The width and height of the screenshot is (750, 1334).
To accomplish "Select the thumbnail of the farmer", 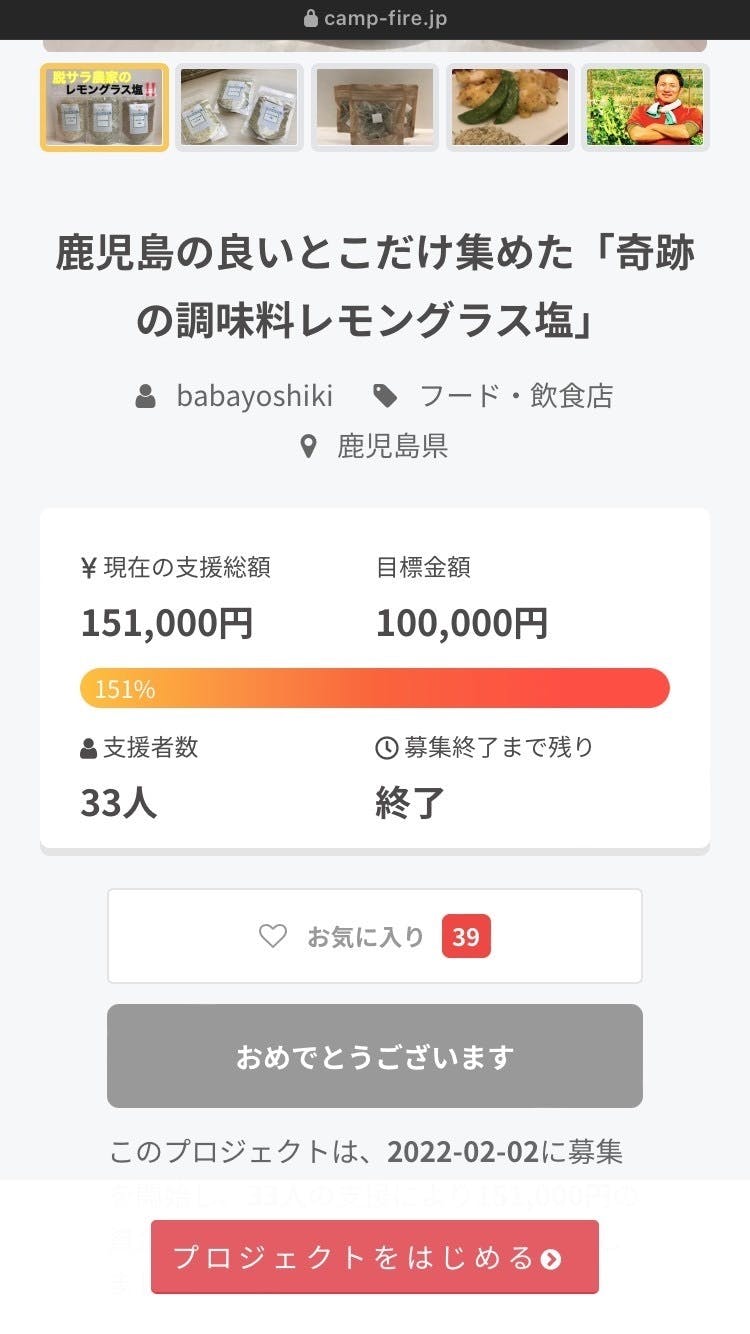I will click(x=645, y=107).
